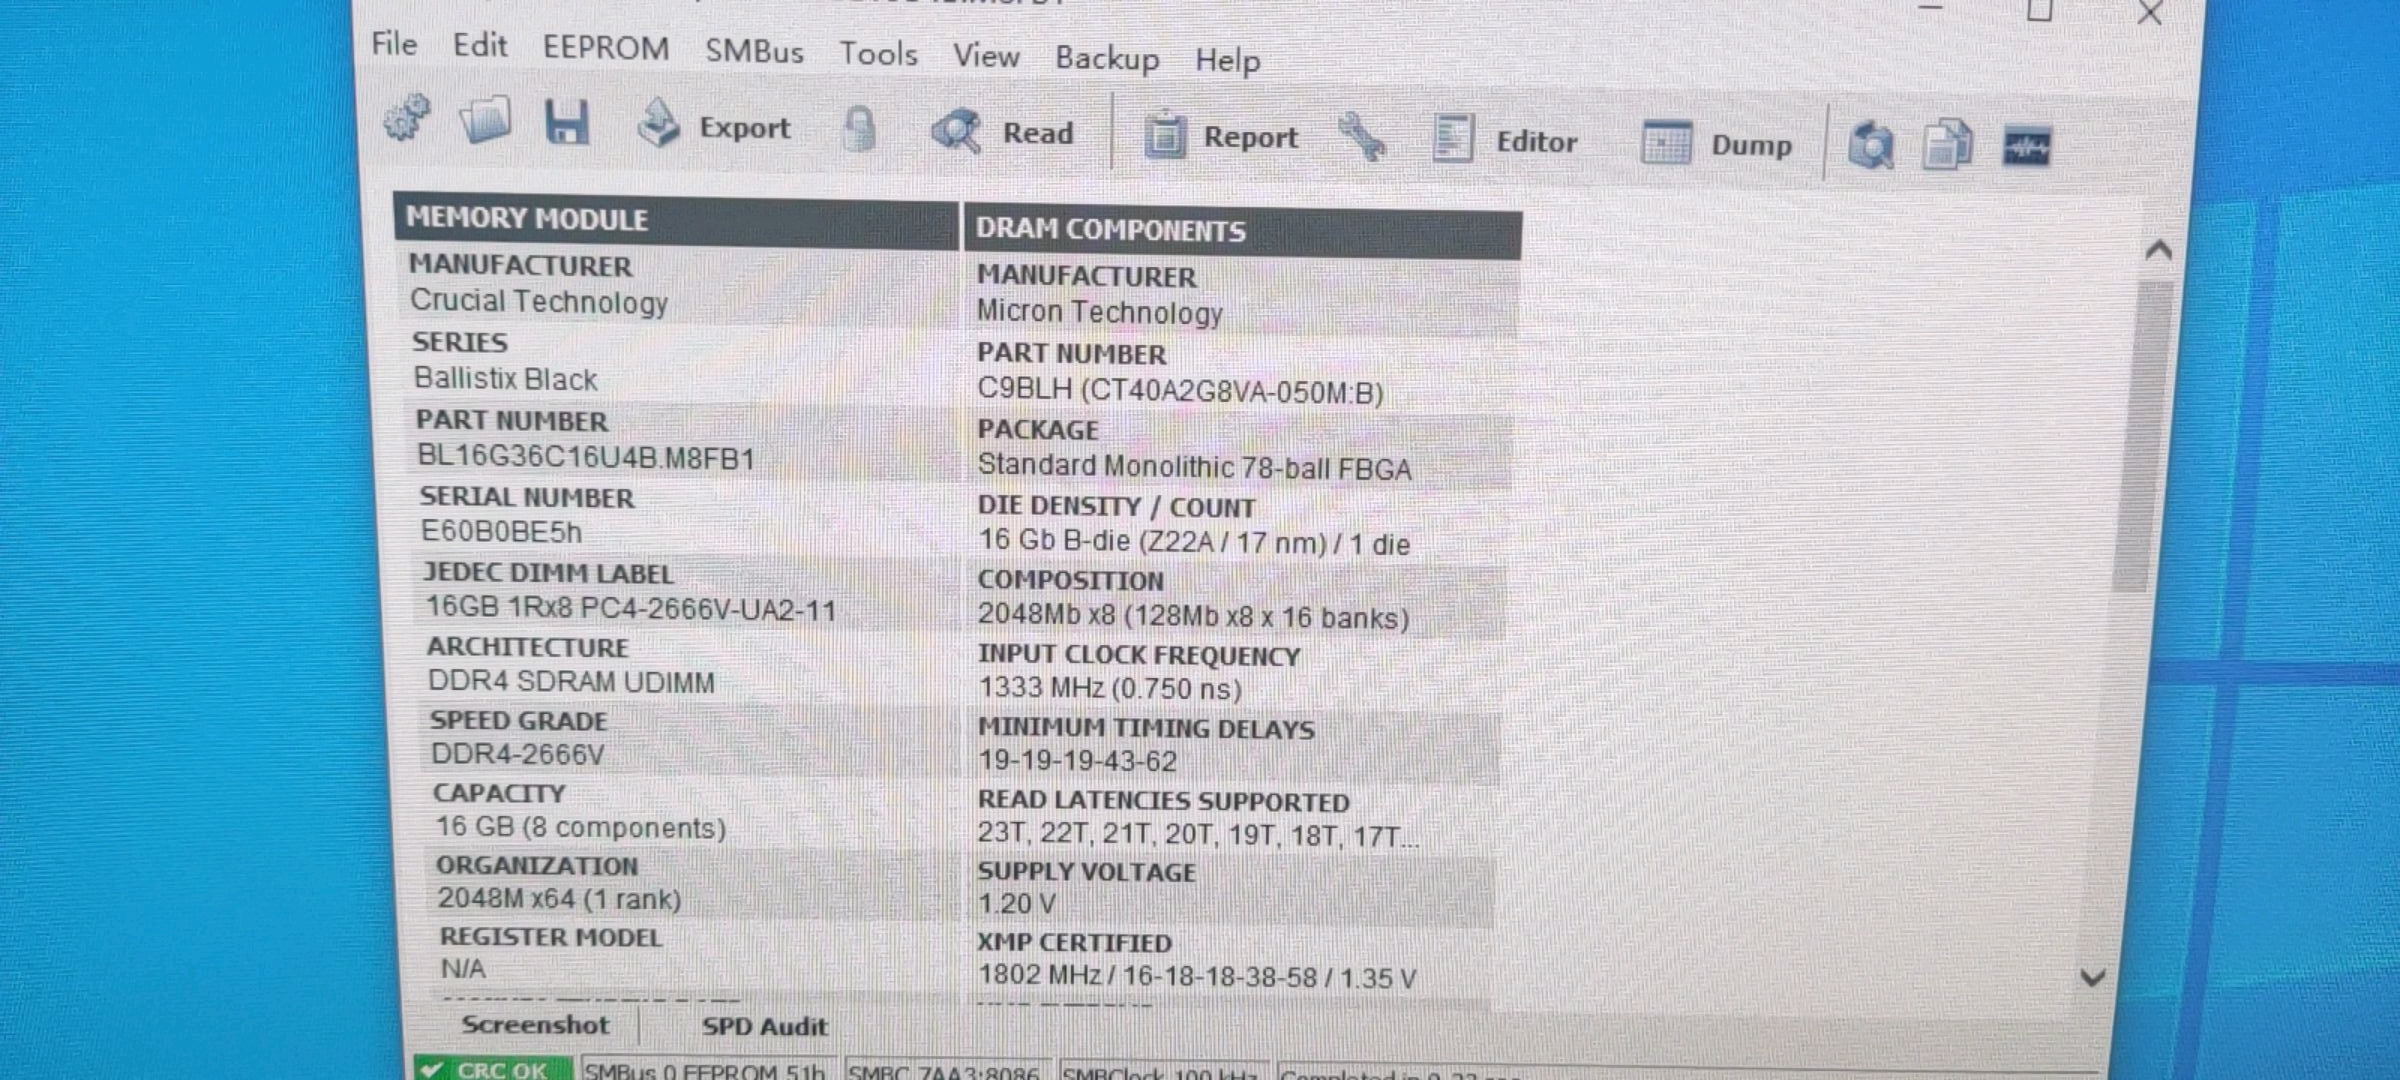Screen dimensions: 2400x1080
Task: Click the screenshot camera toolbar icon
Action: coord(1870,146)
